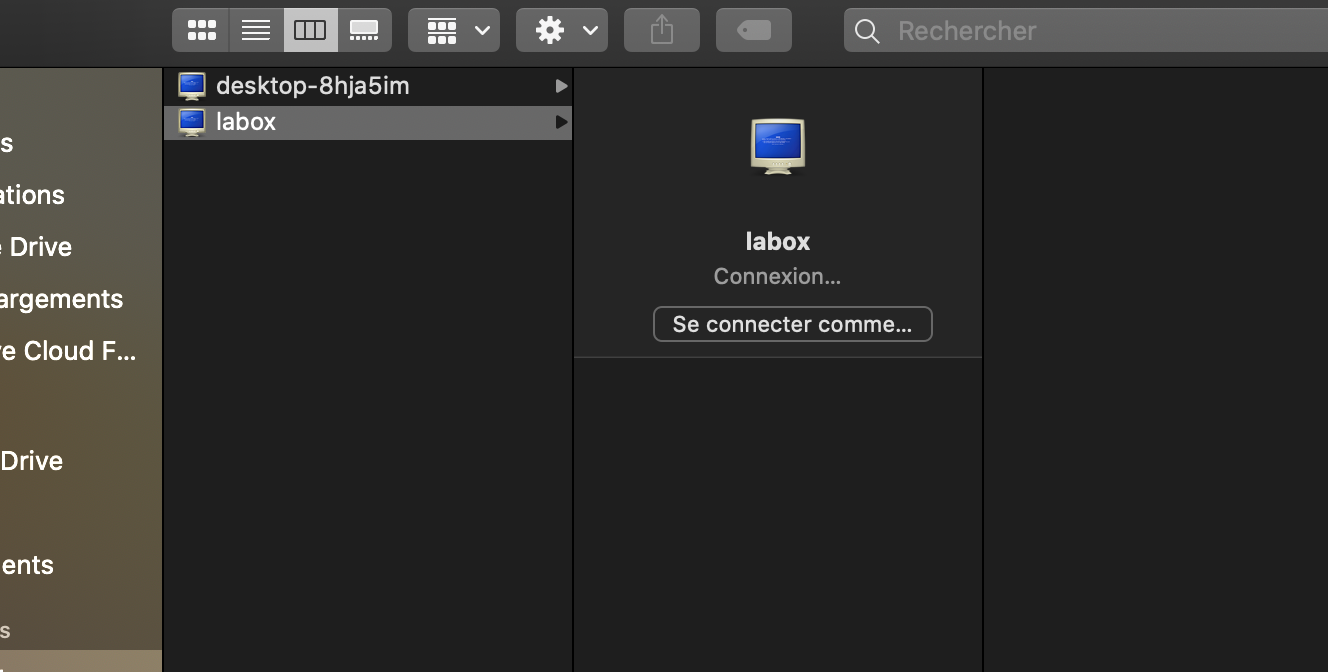1328x672 pixels.
Task: Open the gear action menu
Action: (561, 31)
